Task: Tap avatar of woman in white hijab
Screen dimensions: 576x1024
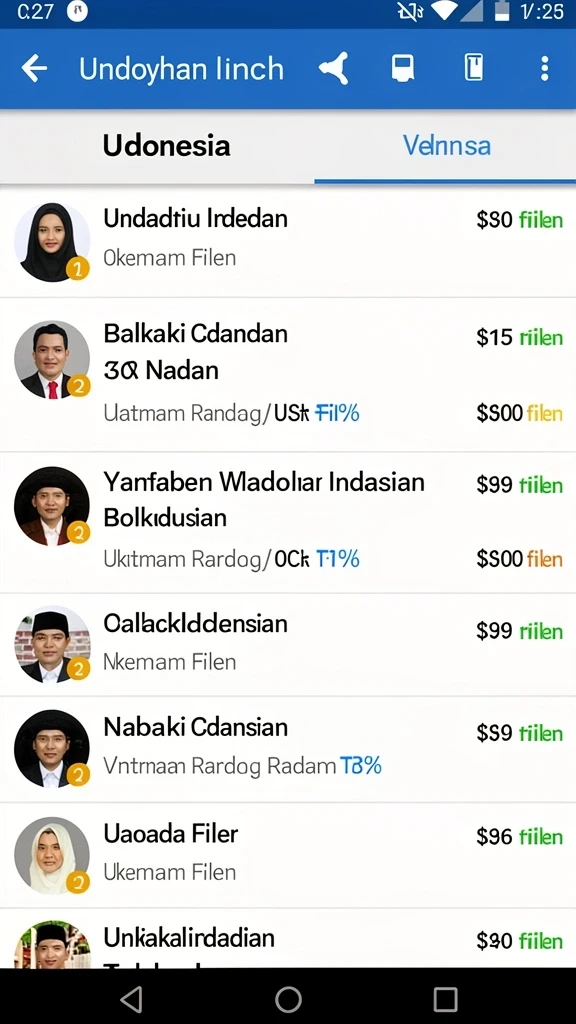Action: click(52, 855)
